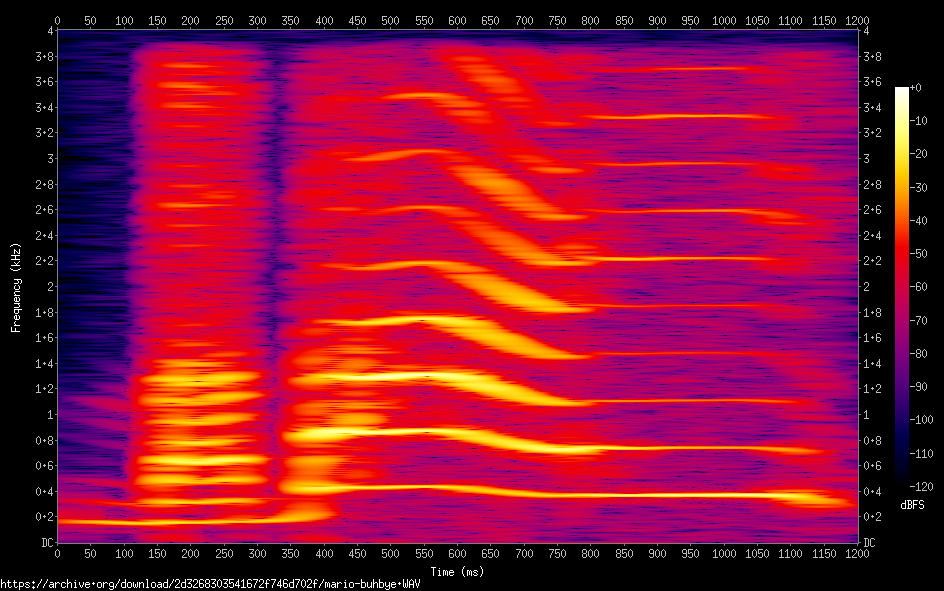Select the 1200 ms mark on the bottom axis
944x591 pixels.
pos(856,553)
